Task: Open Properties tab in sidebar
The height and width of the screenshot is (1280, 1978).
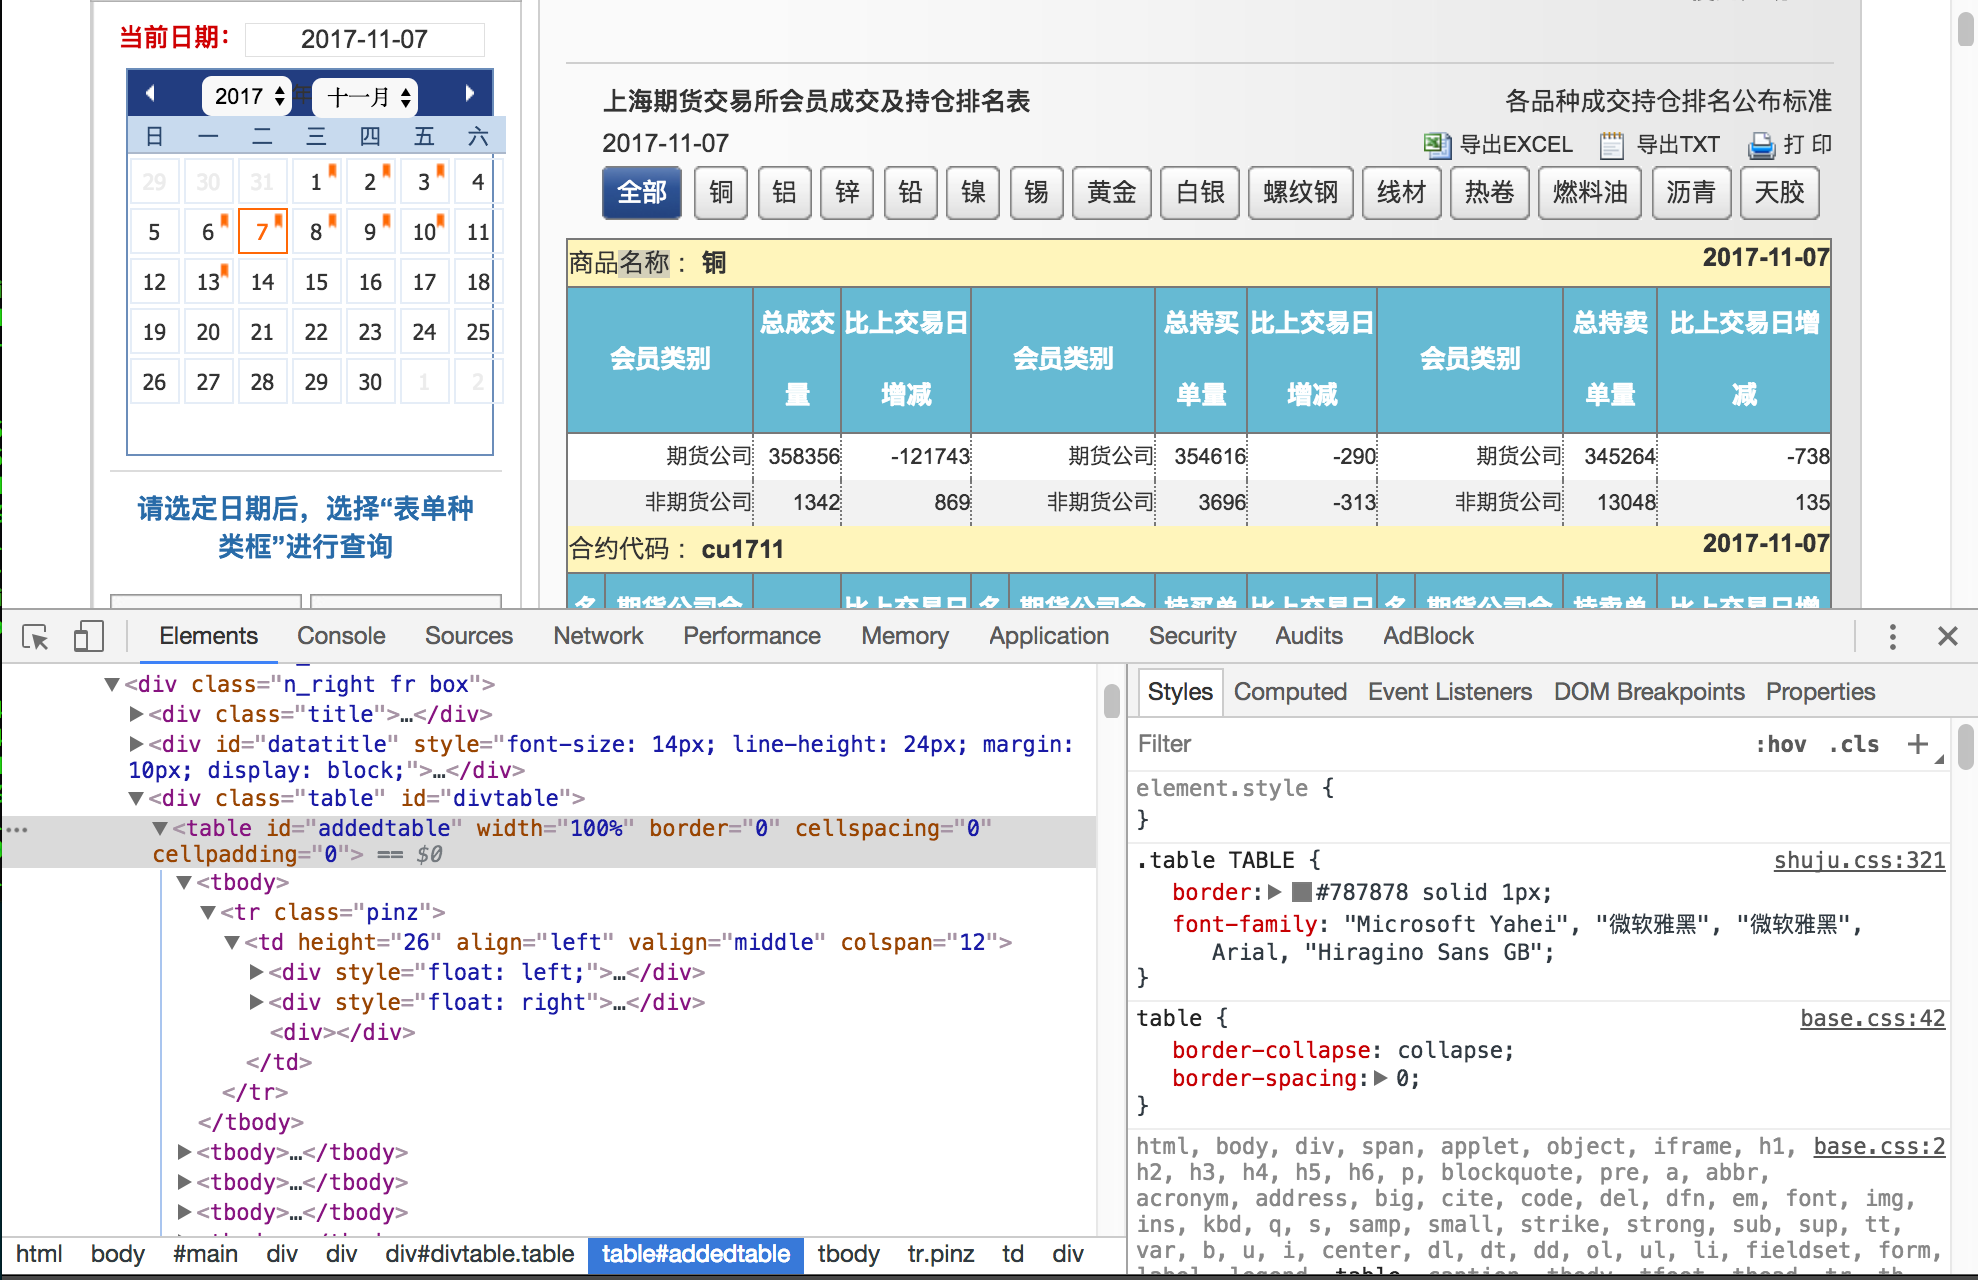Action: [1820, 692]
